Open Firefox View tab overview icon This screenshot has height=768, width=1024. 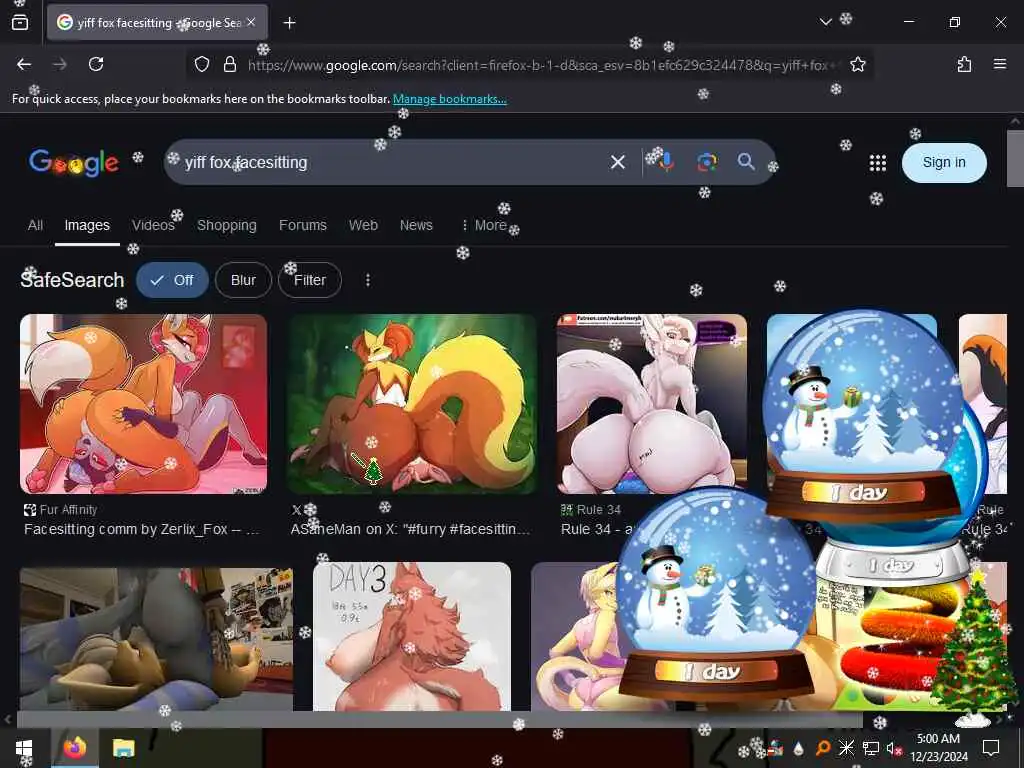coord(20,22)
